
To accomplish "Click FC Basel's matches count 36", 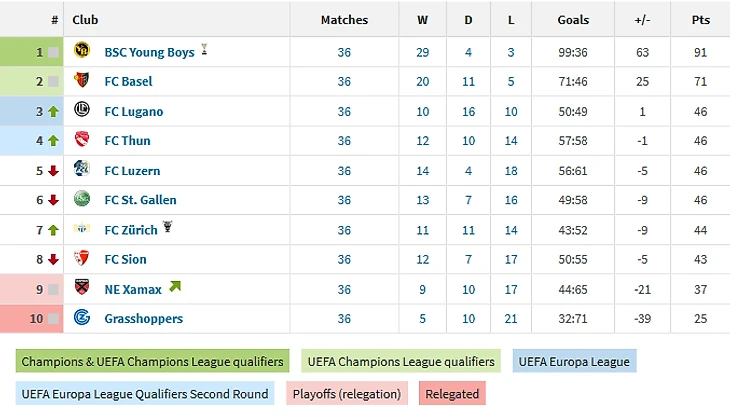I will pyautogui.click(x=344, y=82).
